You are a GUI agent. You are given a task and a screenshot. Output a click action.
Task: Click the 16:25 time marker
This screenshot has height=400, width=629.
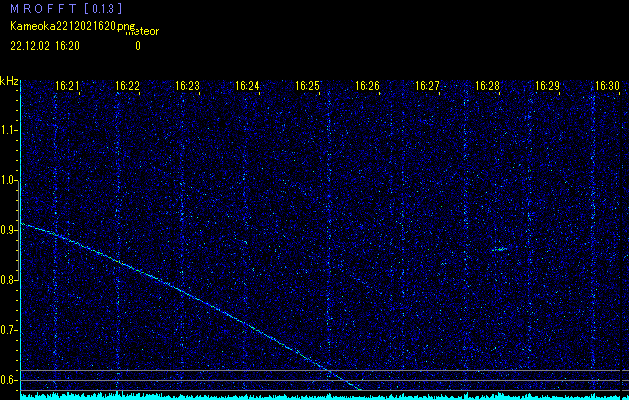pos(307,86)
